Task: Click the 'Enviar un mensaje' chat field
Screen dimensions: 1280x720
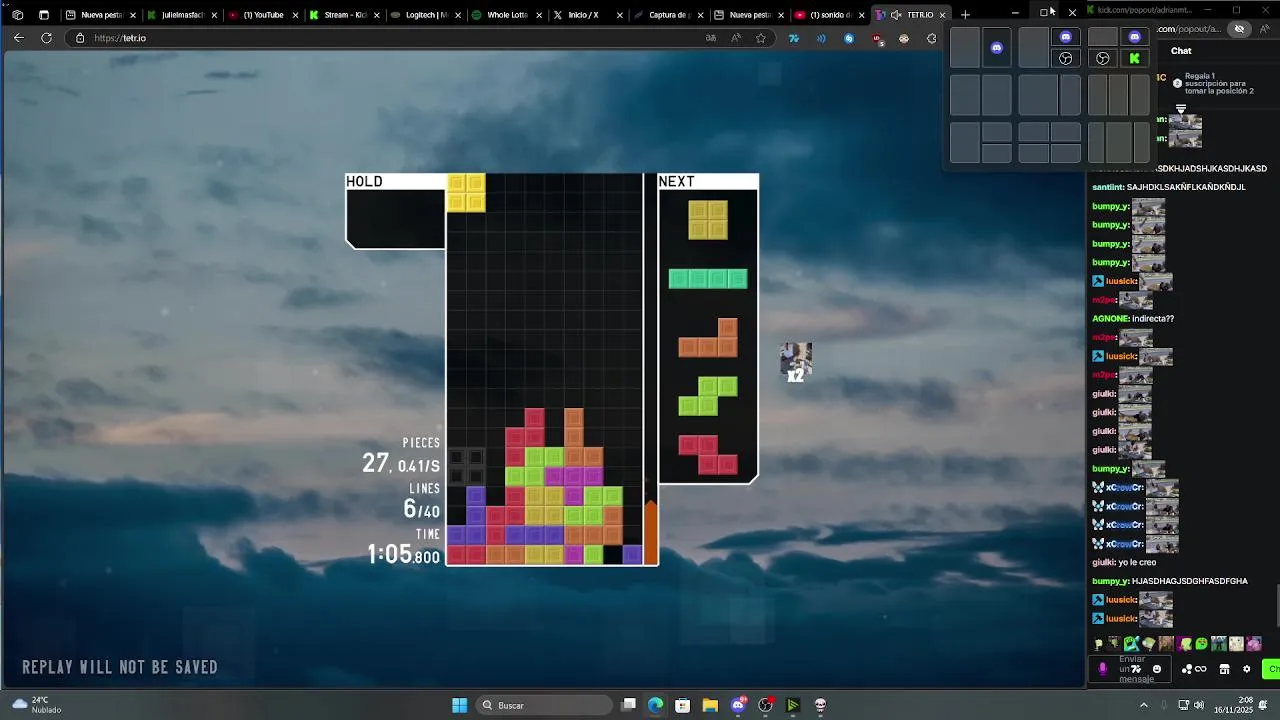Action: coord(1132,670)
